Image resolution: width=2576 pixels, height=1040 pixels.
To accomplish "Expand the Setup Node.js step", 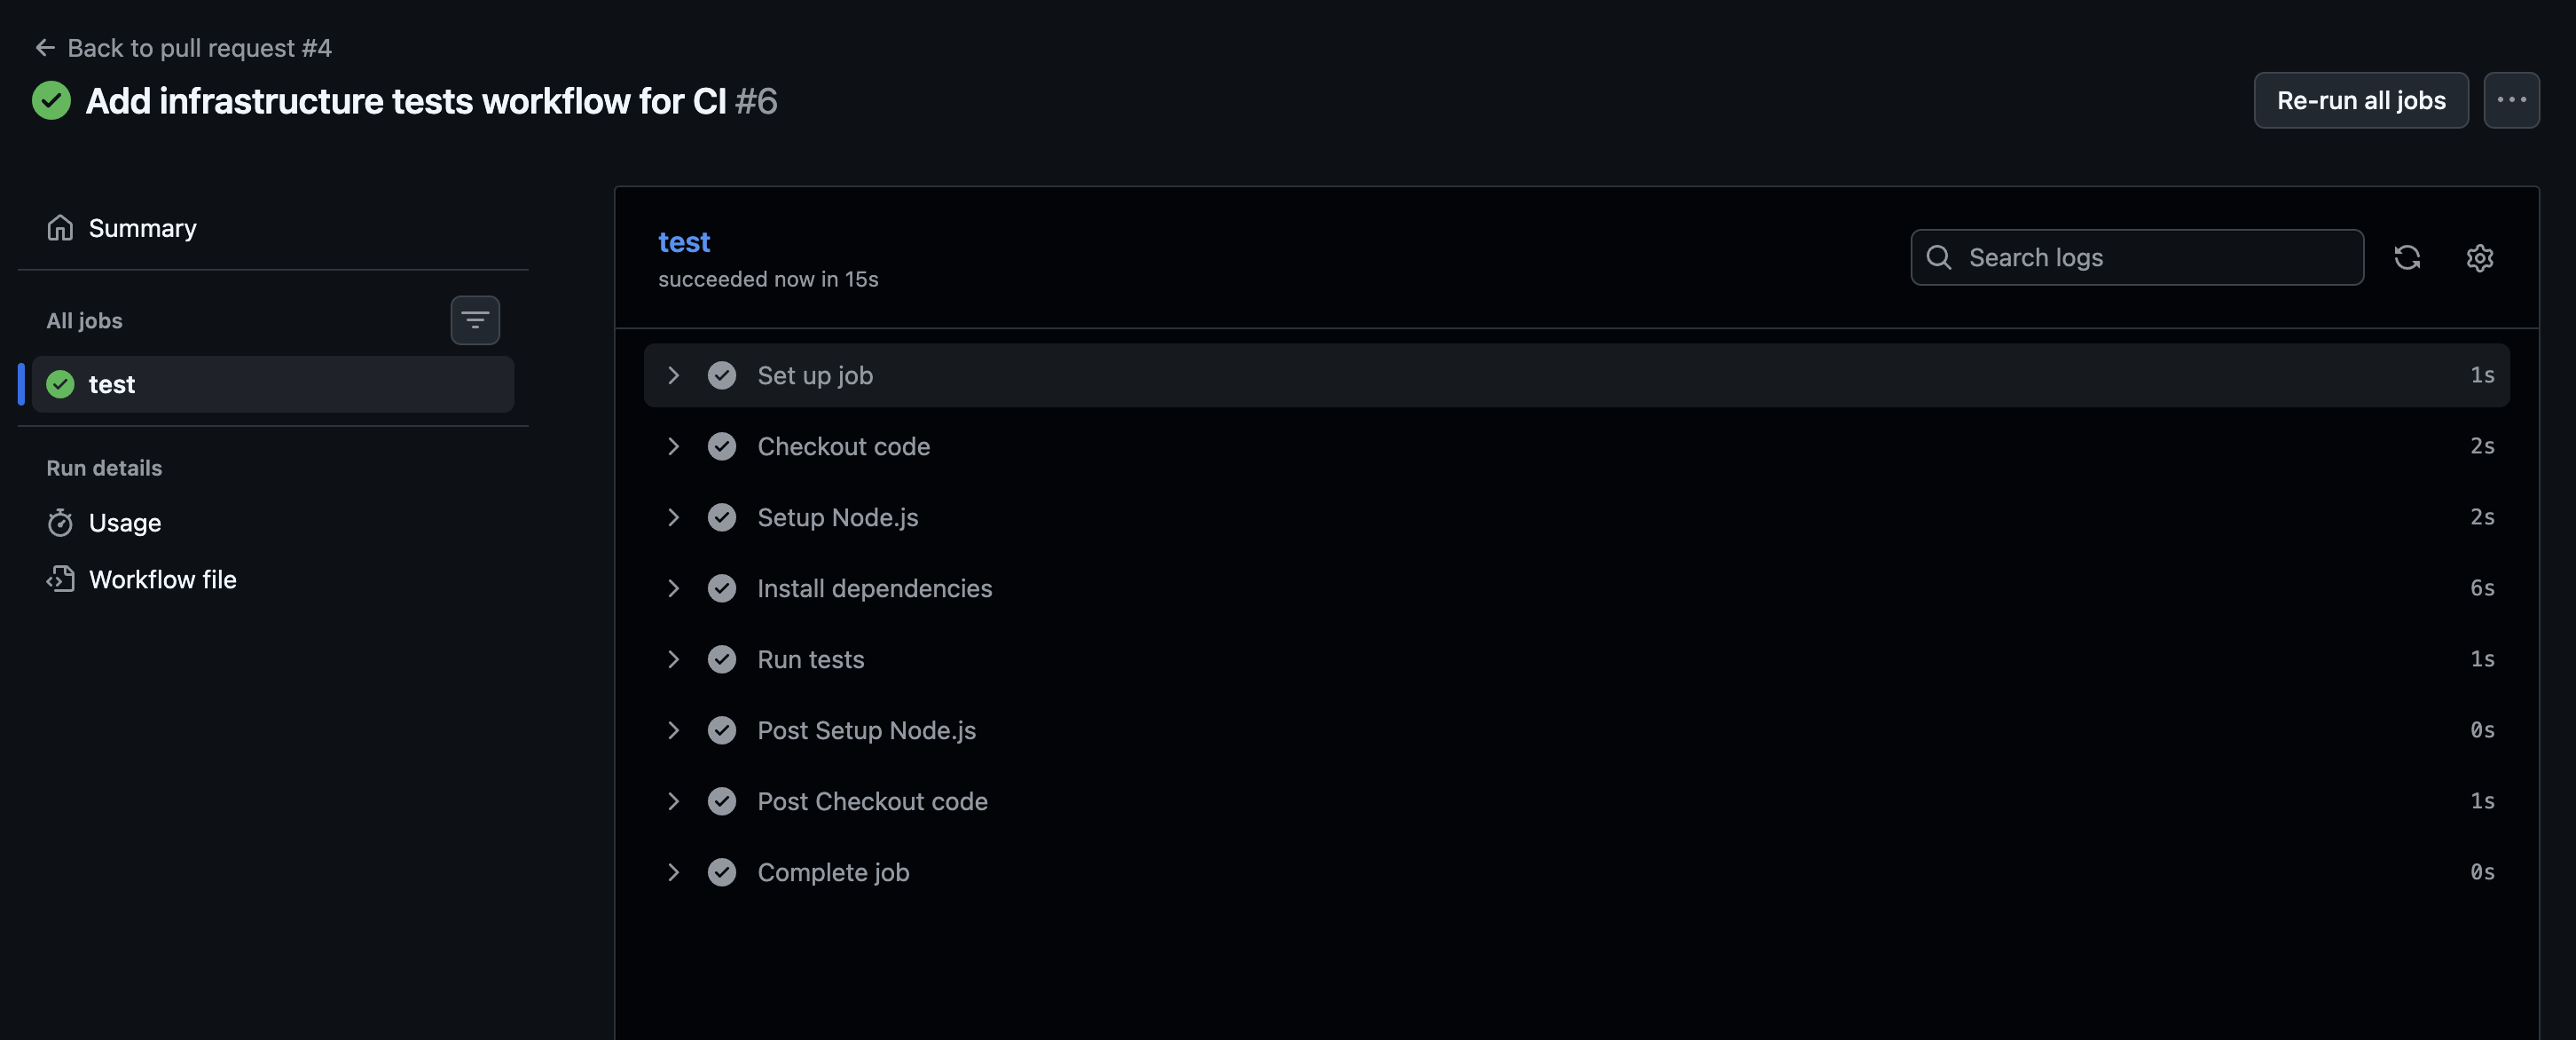I will [x=674, y=517].
